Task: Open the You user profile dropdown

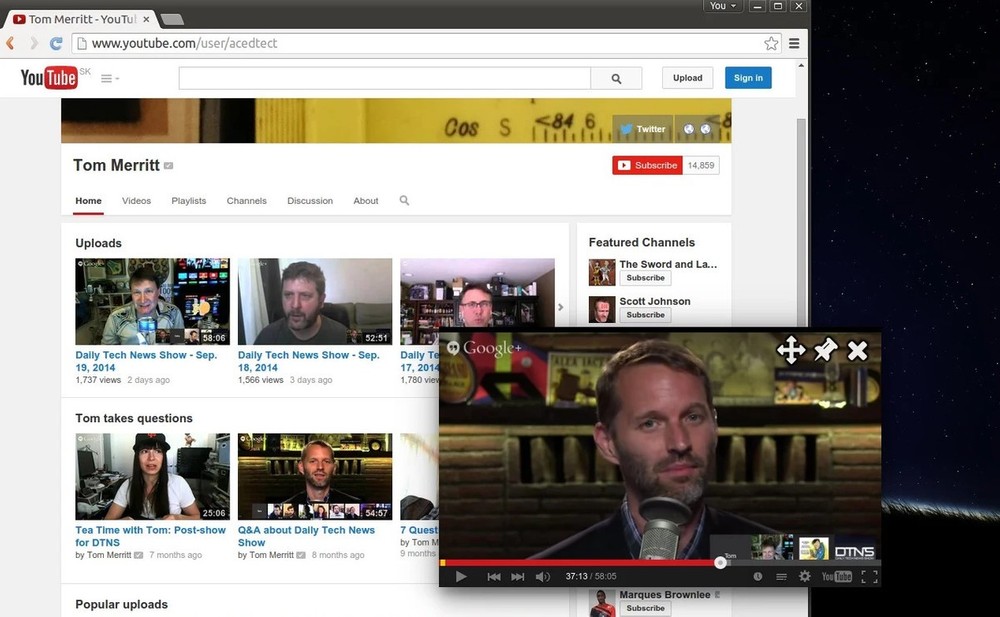Action: click(x=722, y=6)
